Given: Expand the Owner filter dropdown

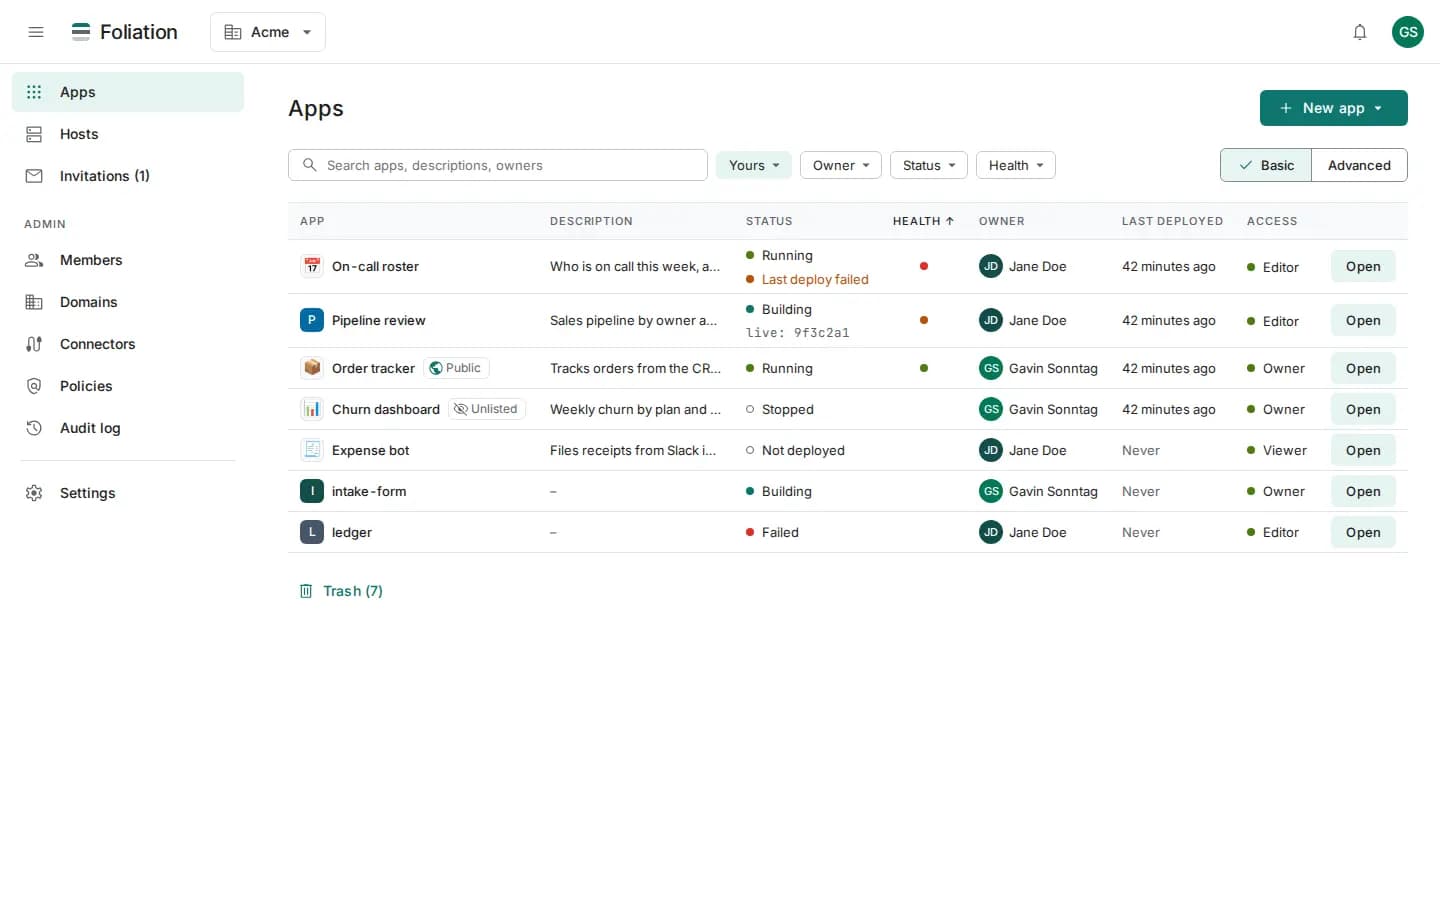Looking at the screenshot, I should click(x=841, y=165).
